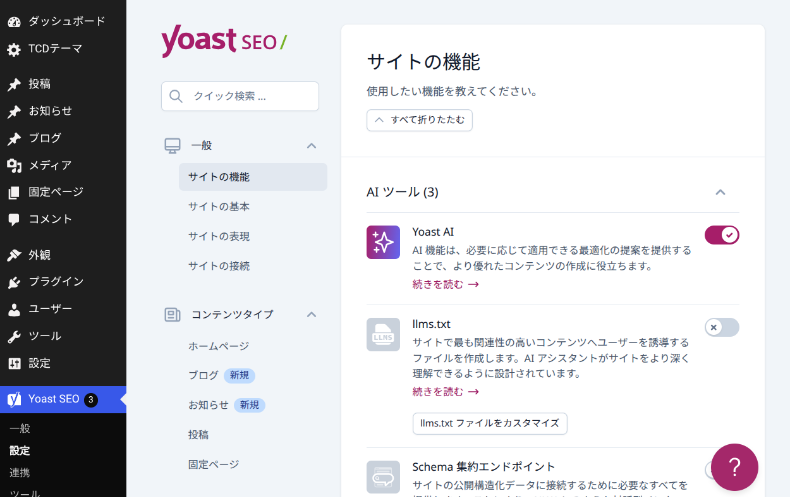Click the llms.txt feature title
Image resolution: width=790 pixels, height=497 pixels.
[x=431, y=324]
